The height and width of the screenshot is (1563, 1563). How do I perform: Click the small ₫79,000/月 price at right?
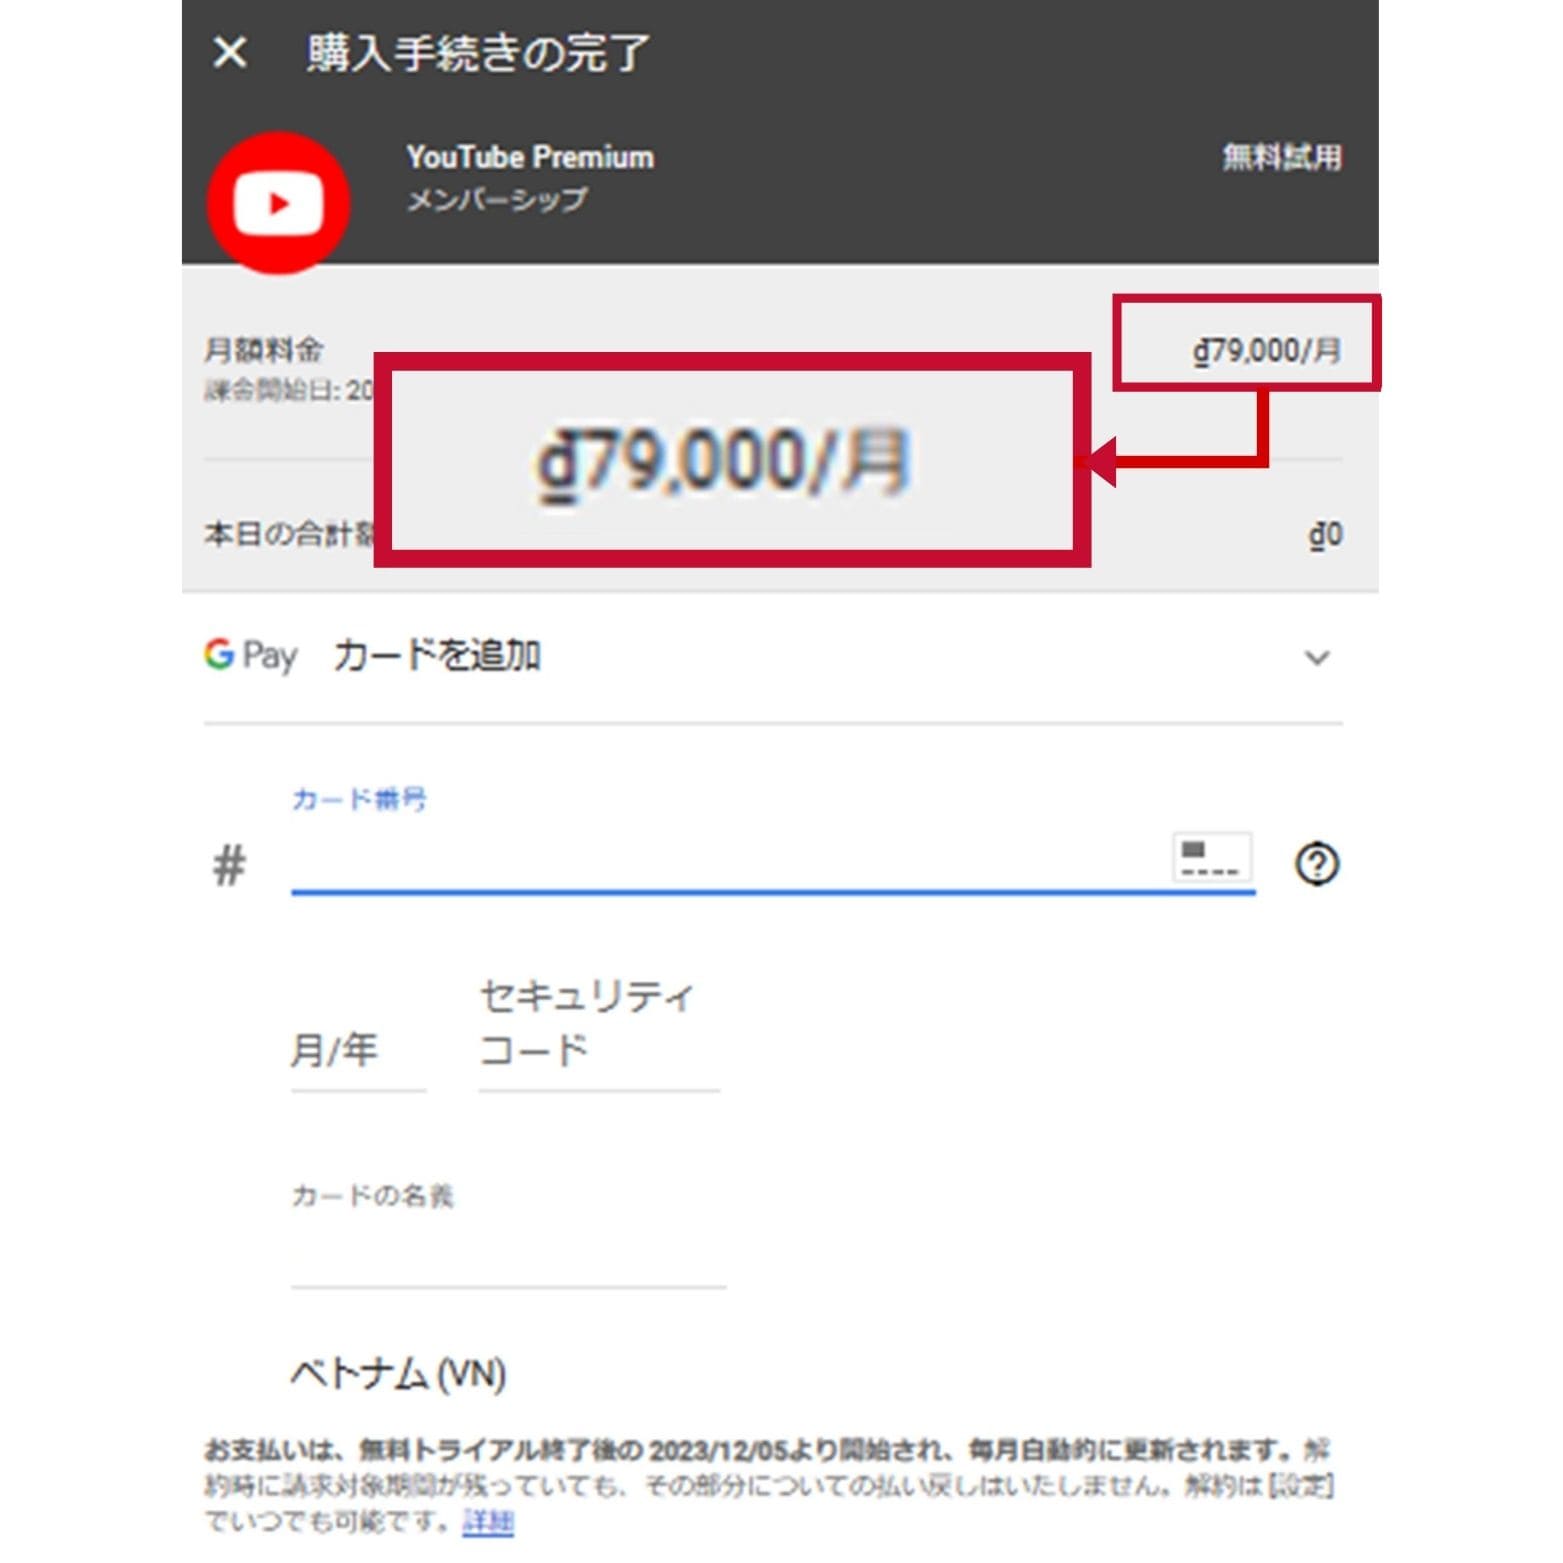tap(1266, 350)
